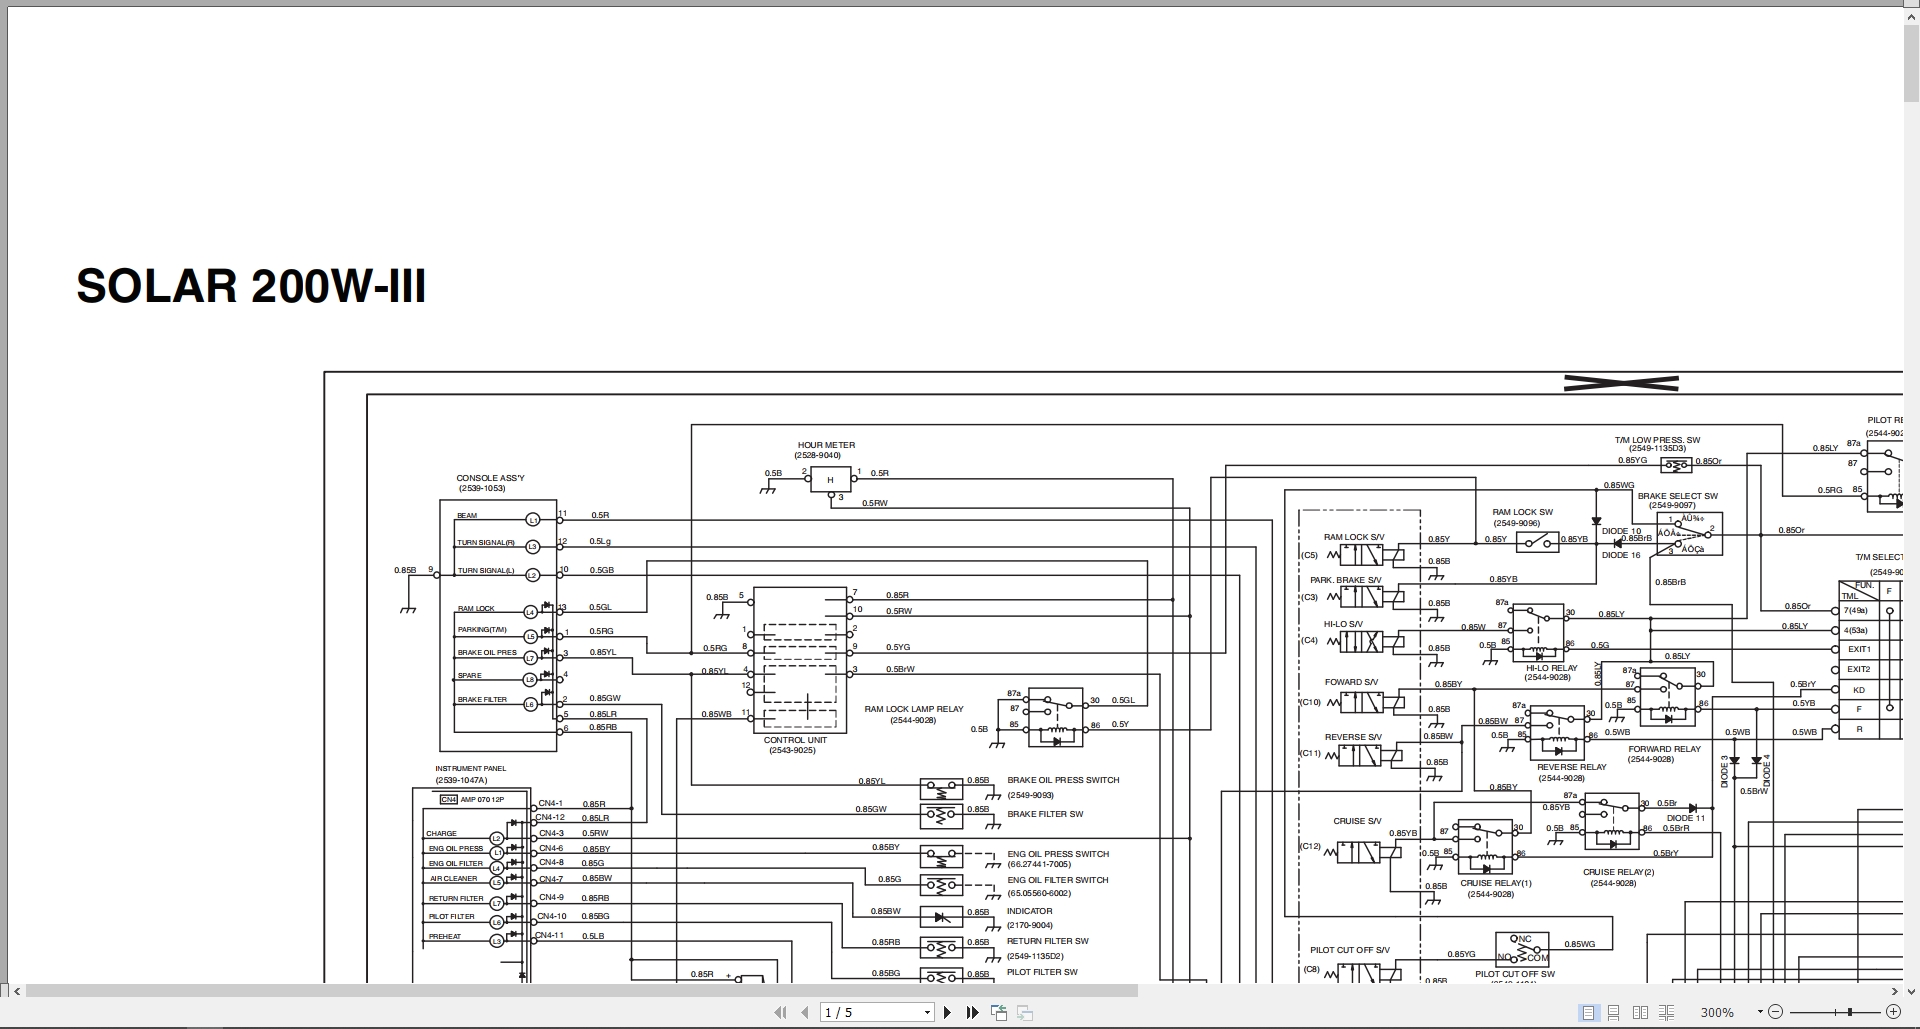Viewport: 1920px width, 1029px height.
Task: Jump to the first page
Action: pyautogui.click(x=781, y=1012)
